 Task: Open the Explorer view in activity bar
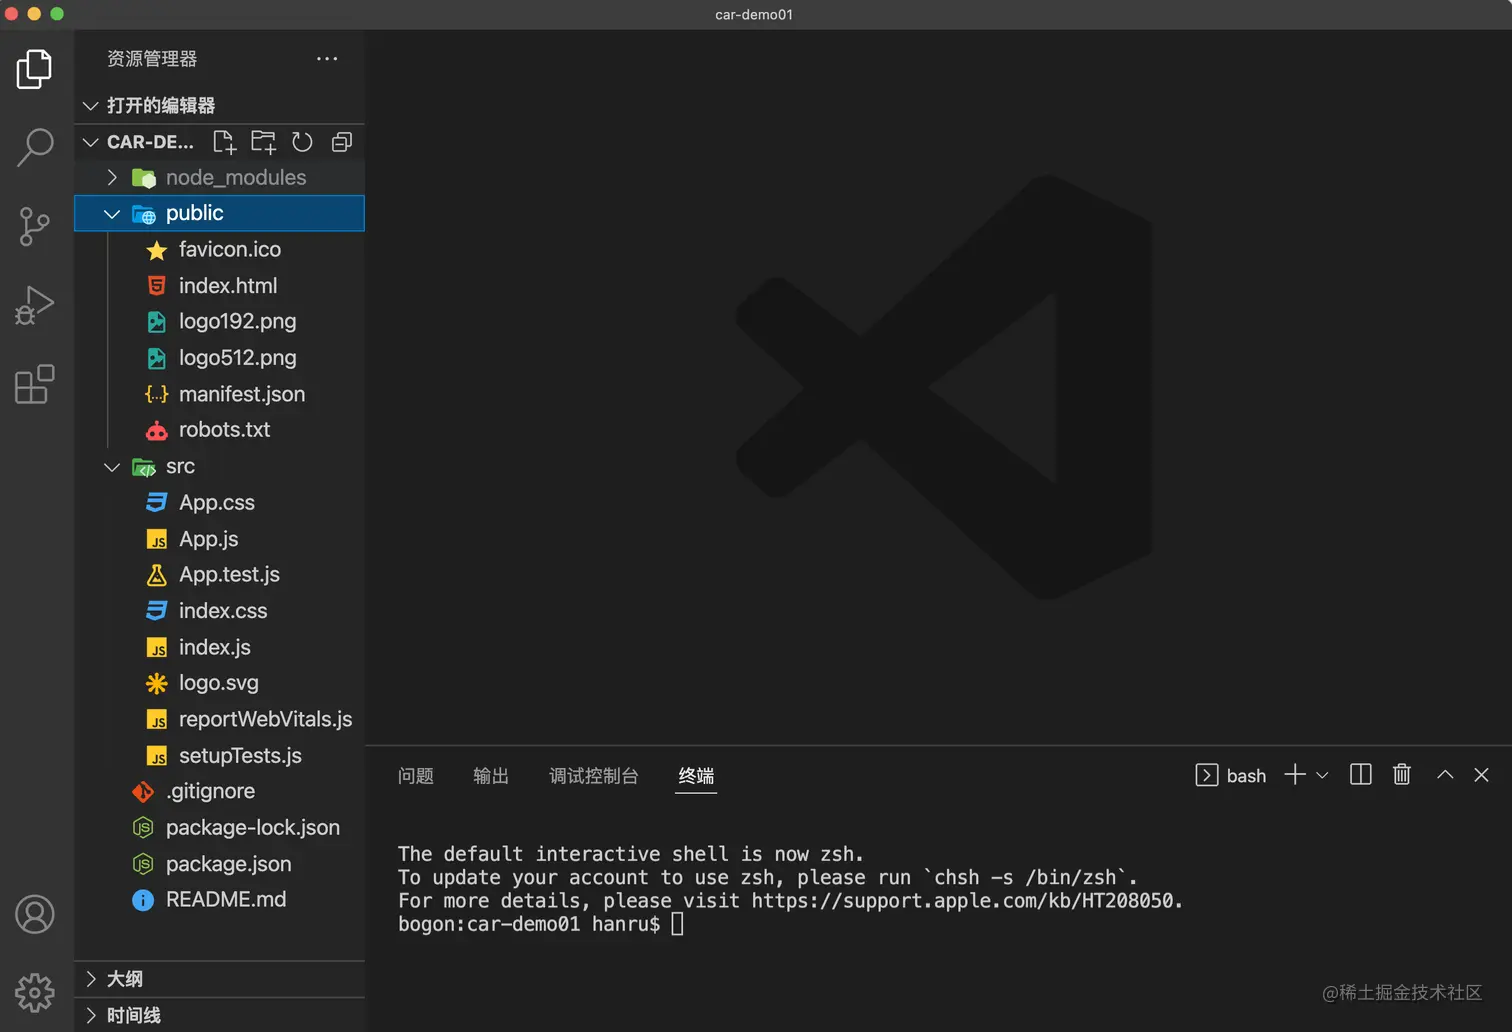click(34, 69)
